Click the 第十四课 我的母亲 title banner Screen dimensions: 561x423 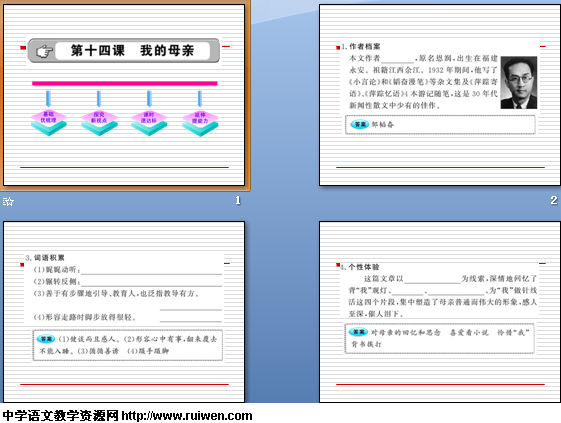click(124, 50)
